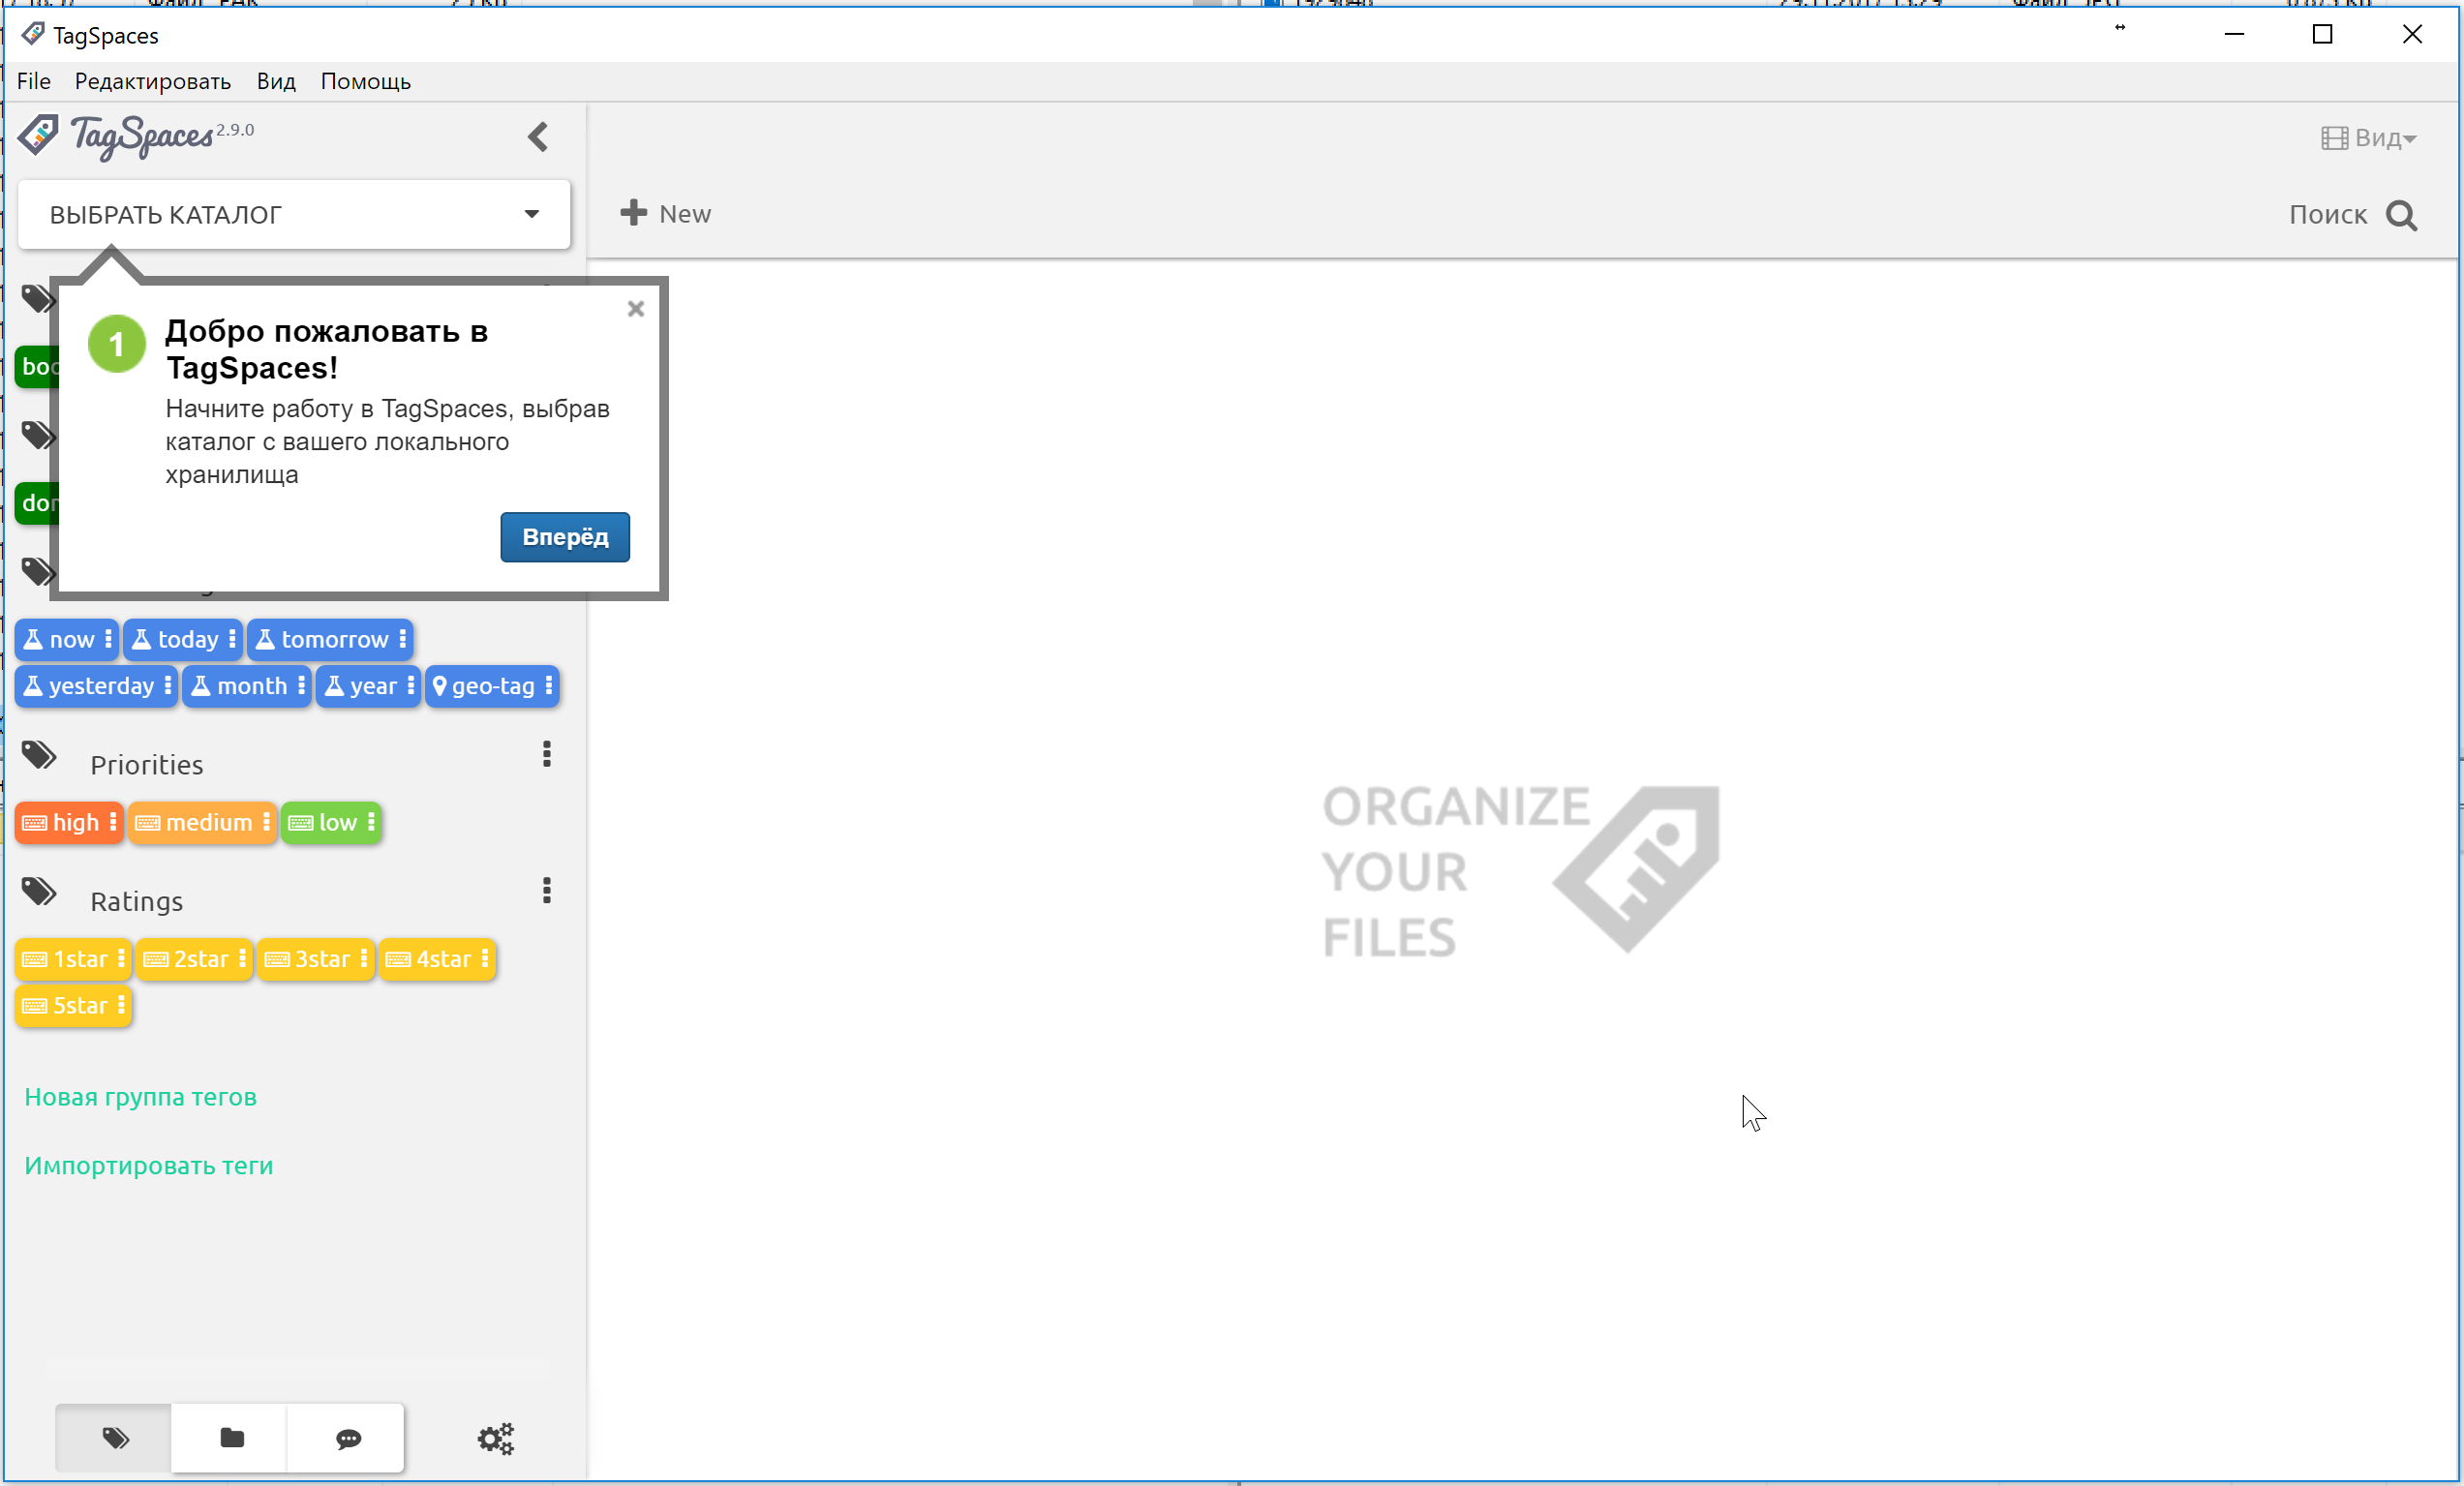This screenshot has height=1486, width=2464.
Task: Open options of the '2star' tag
Action: click(242, 959)
